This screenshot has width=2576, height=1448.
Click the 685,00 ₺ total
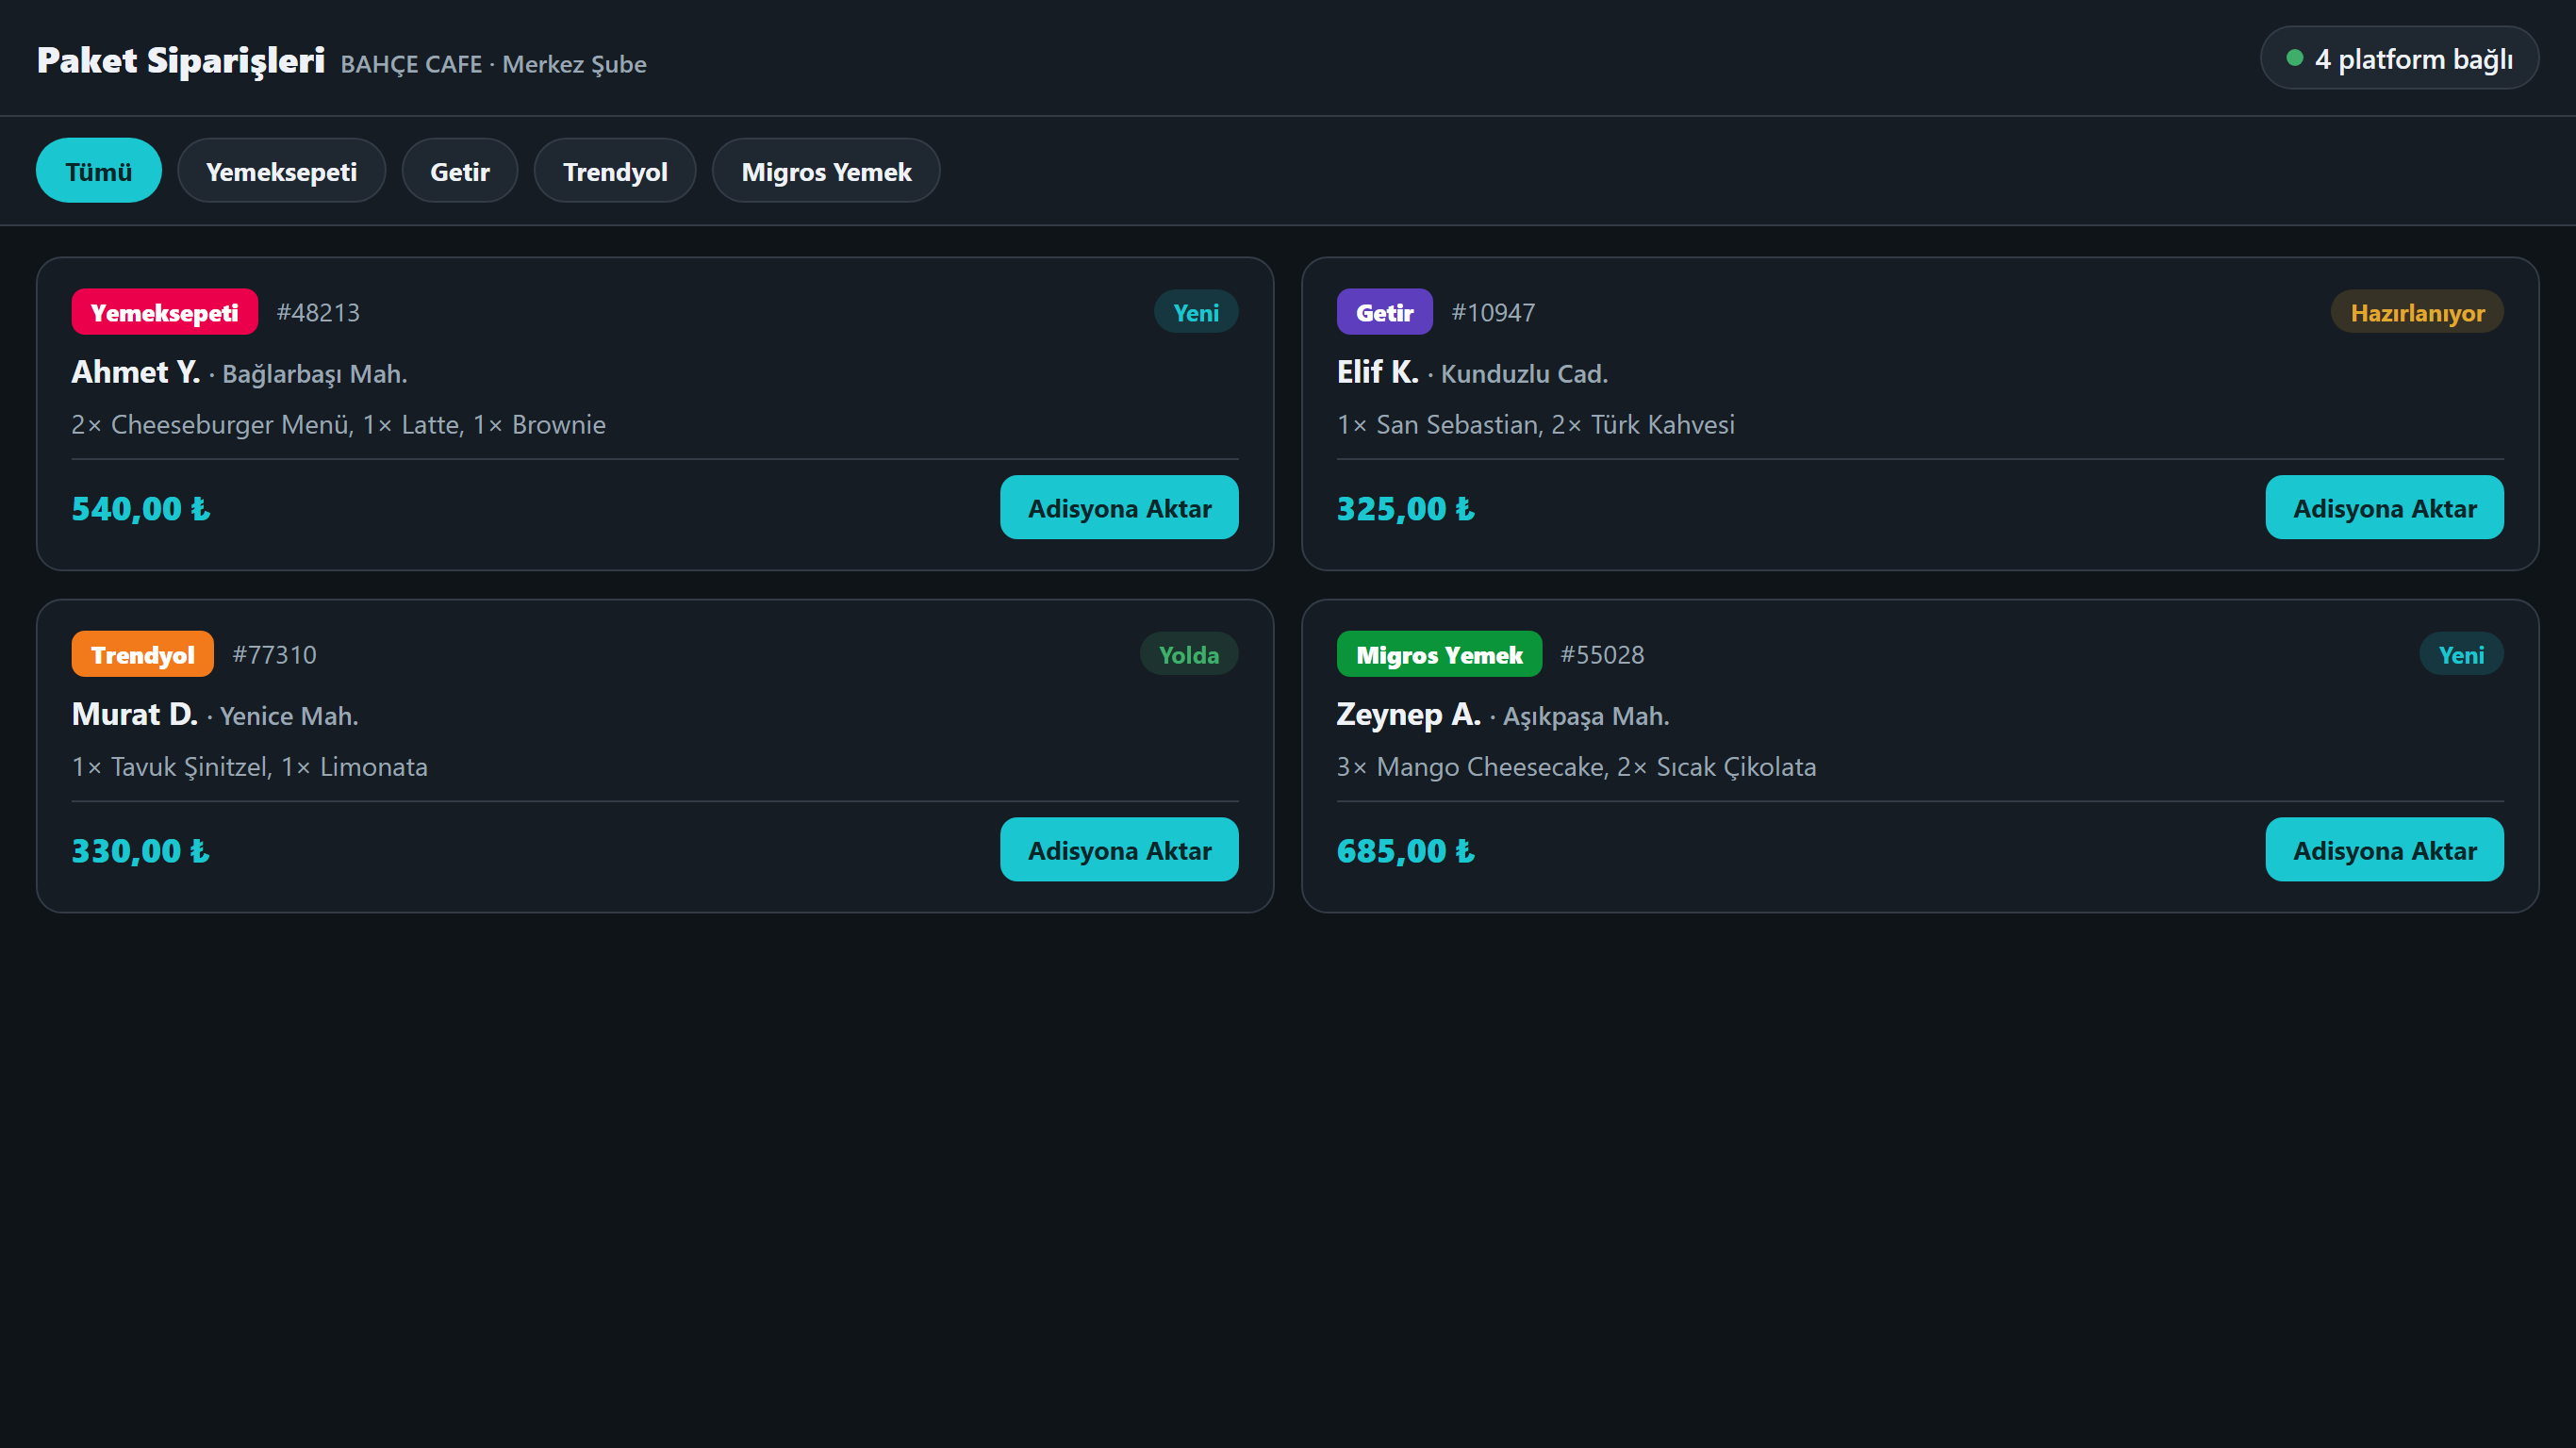pyautogui.click(x=1406, y=850)
